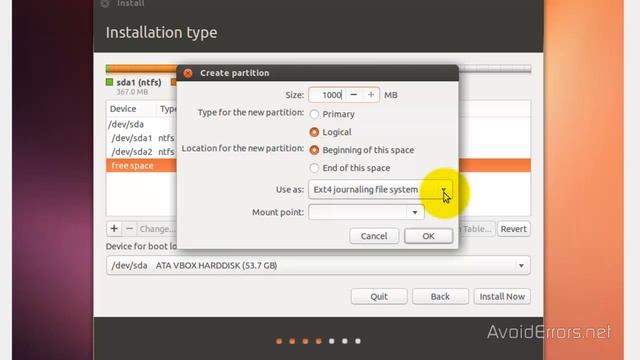Open the Use as file system dropdown
640x360 pixels.
pyautogui.click(x=380, y=189)
